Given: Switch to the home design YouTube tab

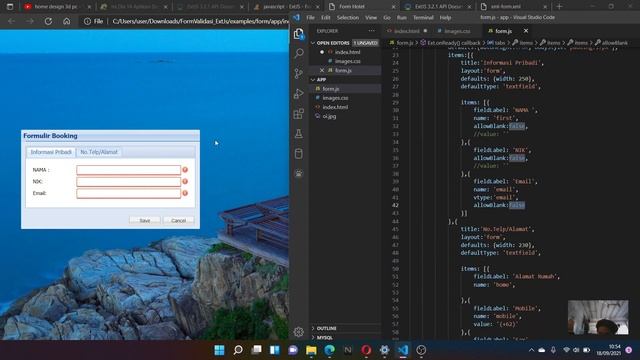Looking at the screenshot, I should coord(56,7).
